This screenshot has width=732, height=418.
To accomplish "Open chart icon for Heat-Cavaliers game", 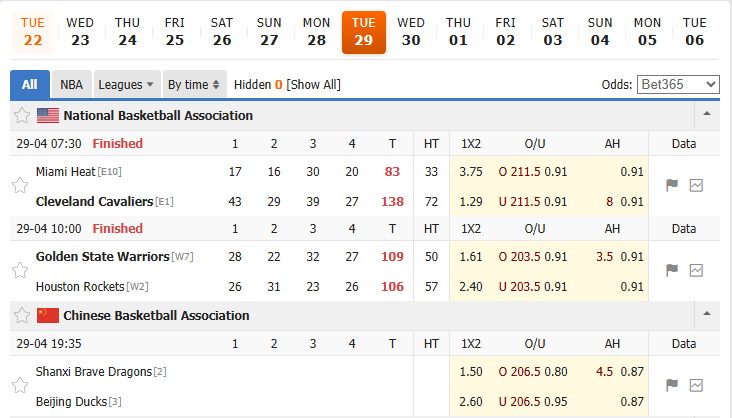I will (696, 185).
